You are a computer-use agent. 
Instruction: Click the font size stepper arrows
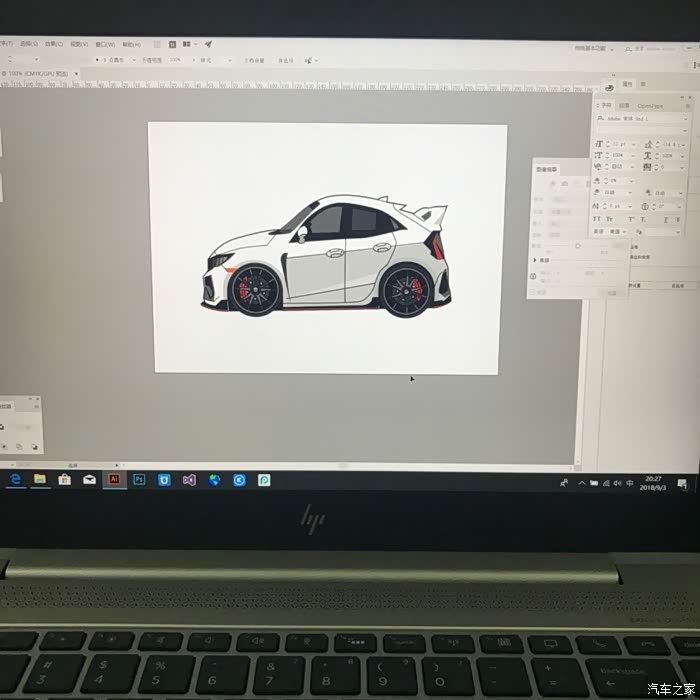coord(608,144)
